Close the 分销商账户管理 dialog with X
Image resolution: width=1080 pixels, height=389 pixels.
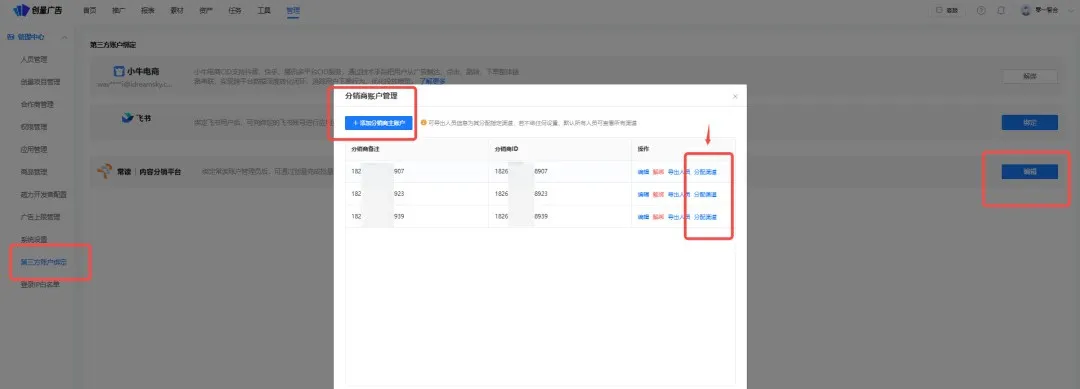[735, 96]
